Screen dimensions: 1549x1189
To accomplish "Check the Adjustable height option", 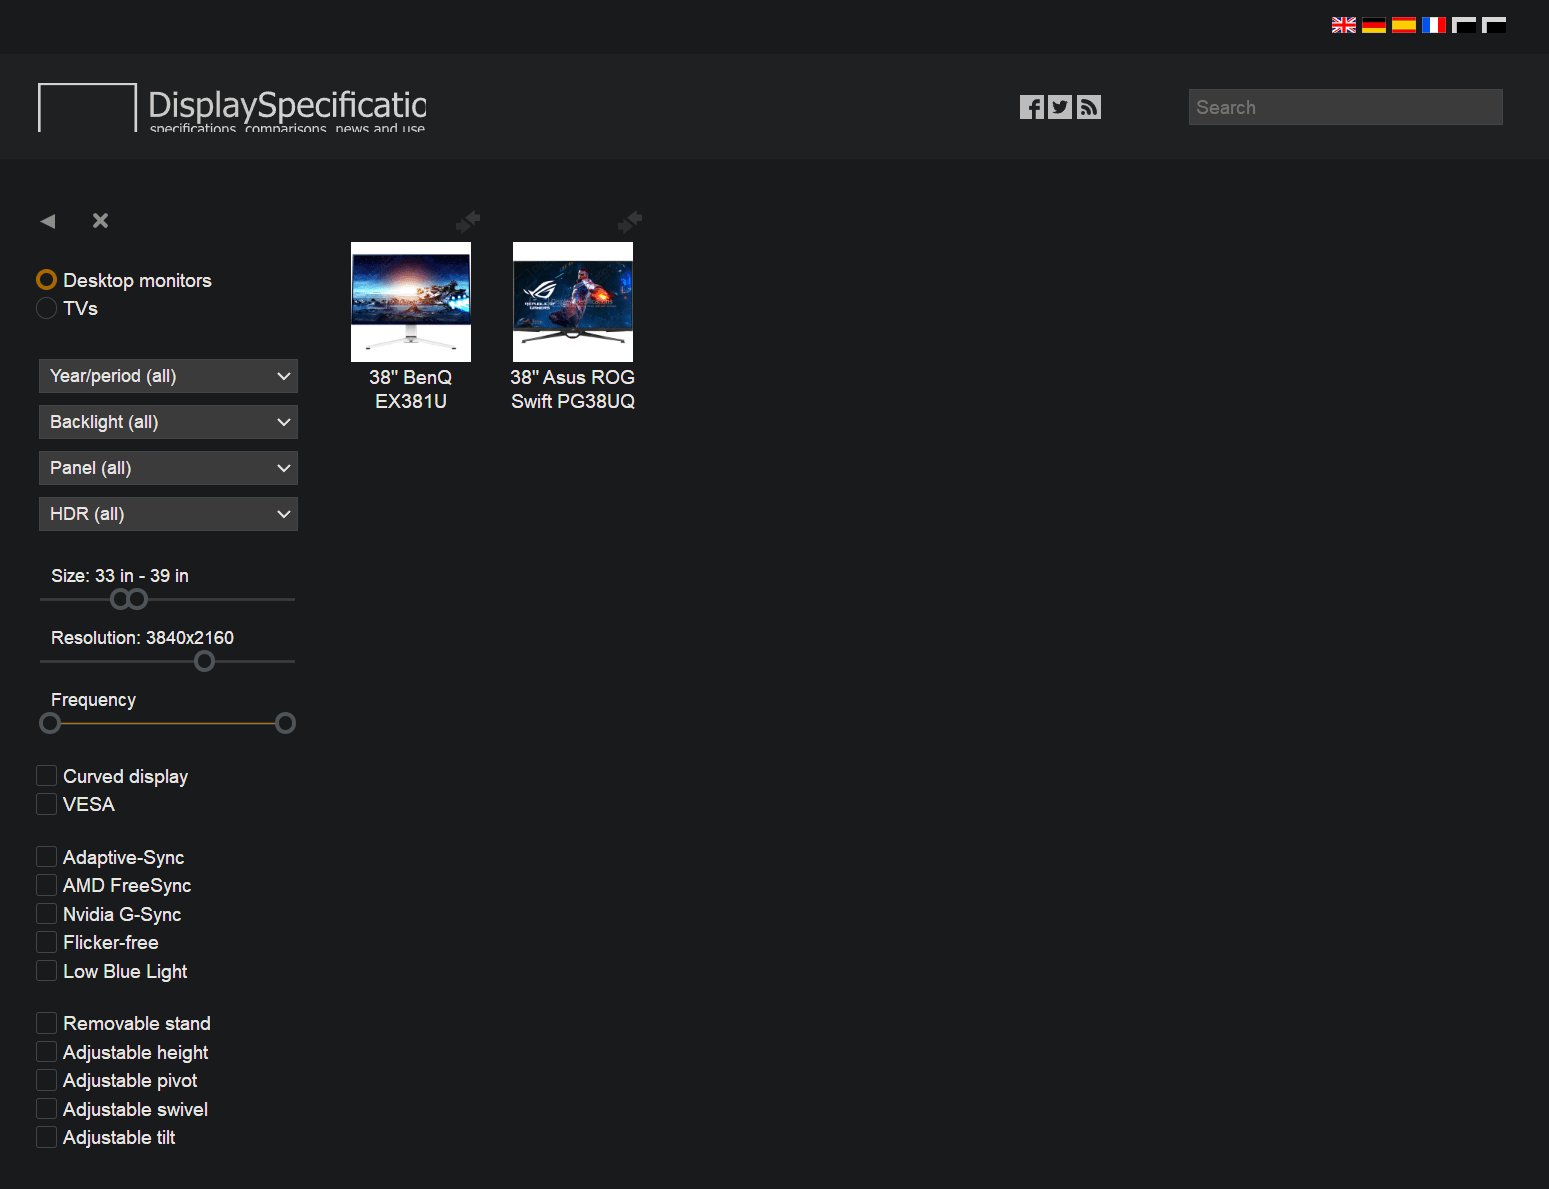I will pyautogui.click(x=47, y=1052).
